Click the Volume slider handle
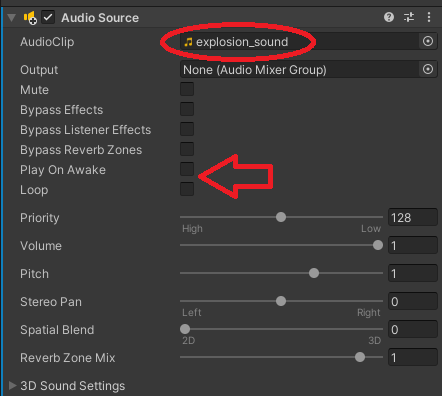The height and width of the screenshot is (396, 442). tap(378, 245)
